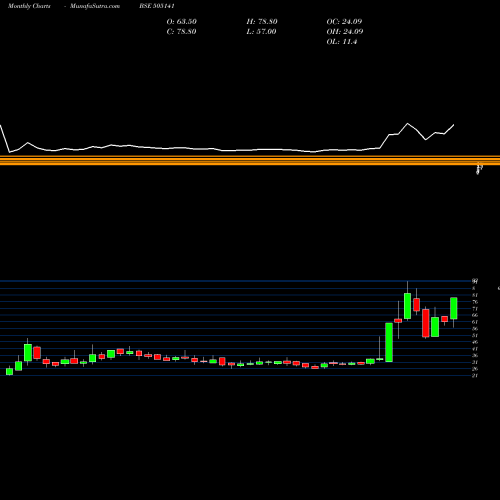The height and width of the screenshot is (500, 500).
Task: Click the tallest red candlestick body
Action: coord(426,323)
